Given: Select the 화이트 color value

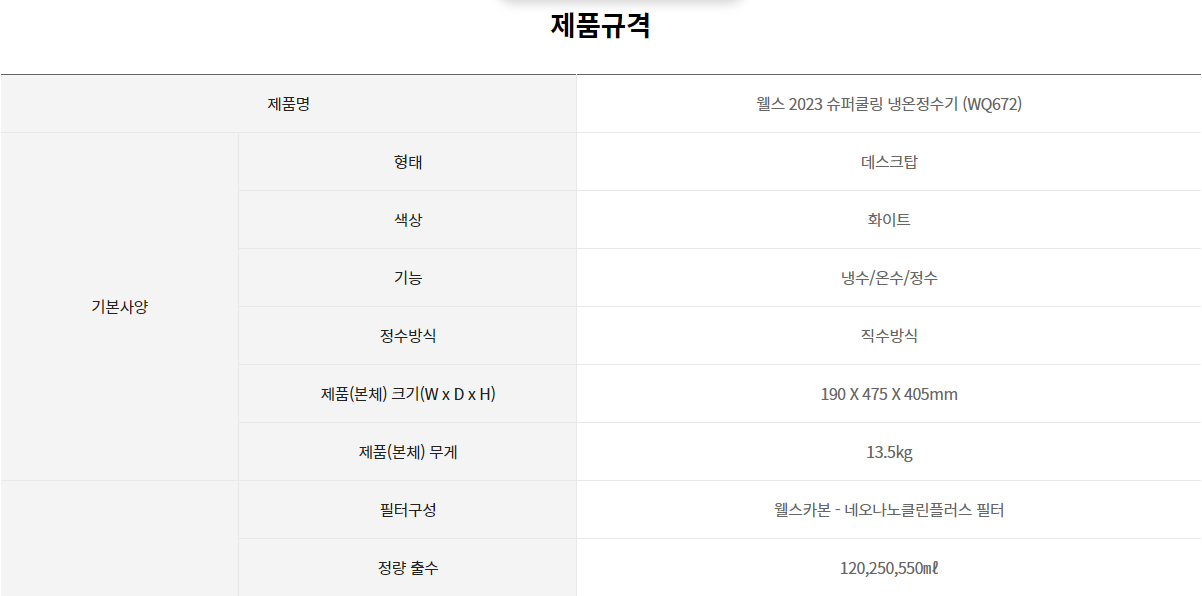Looking at the screenshot, I should (889, 220).
